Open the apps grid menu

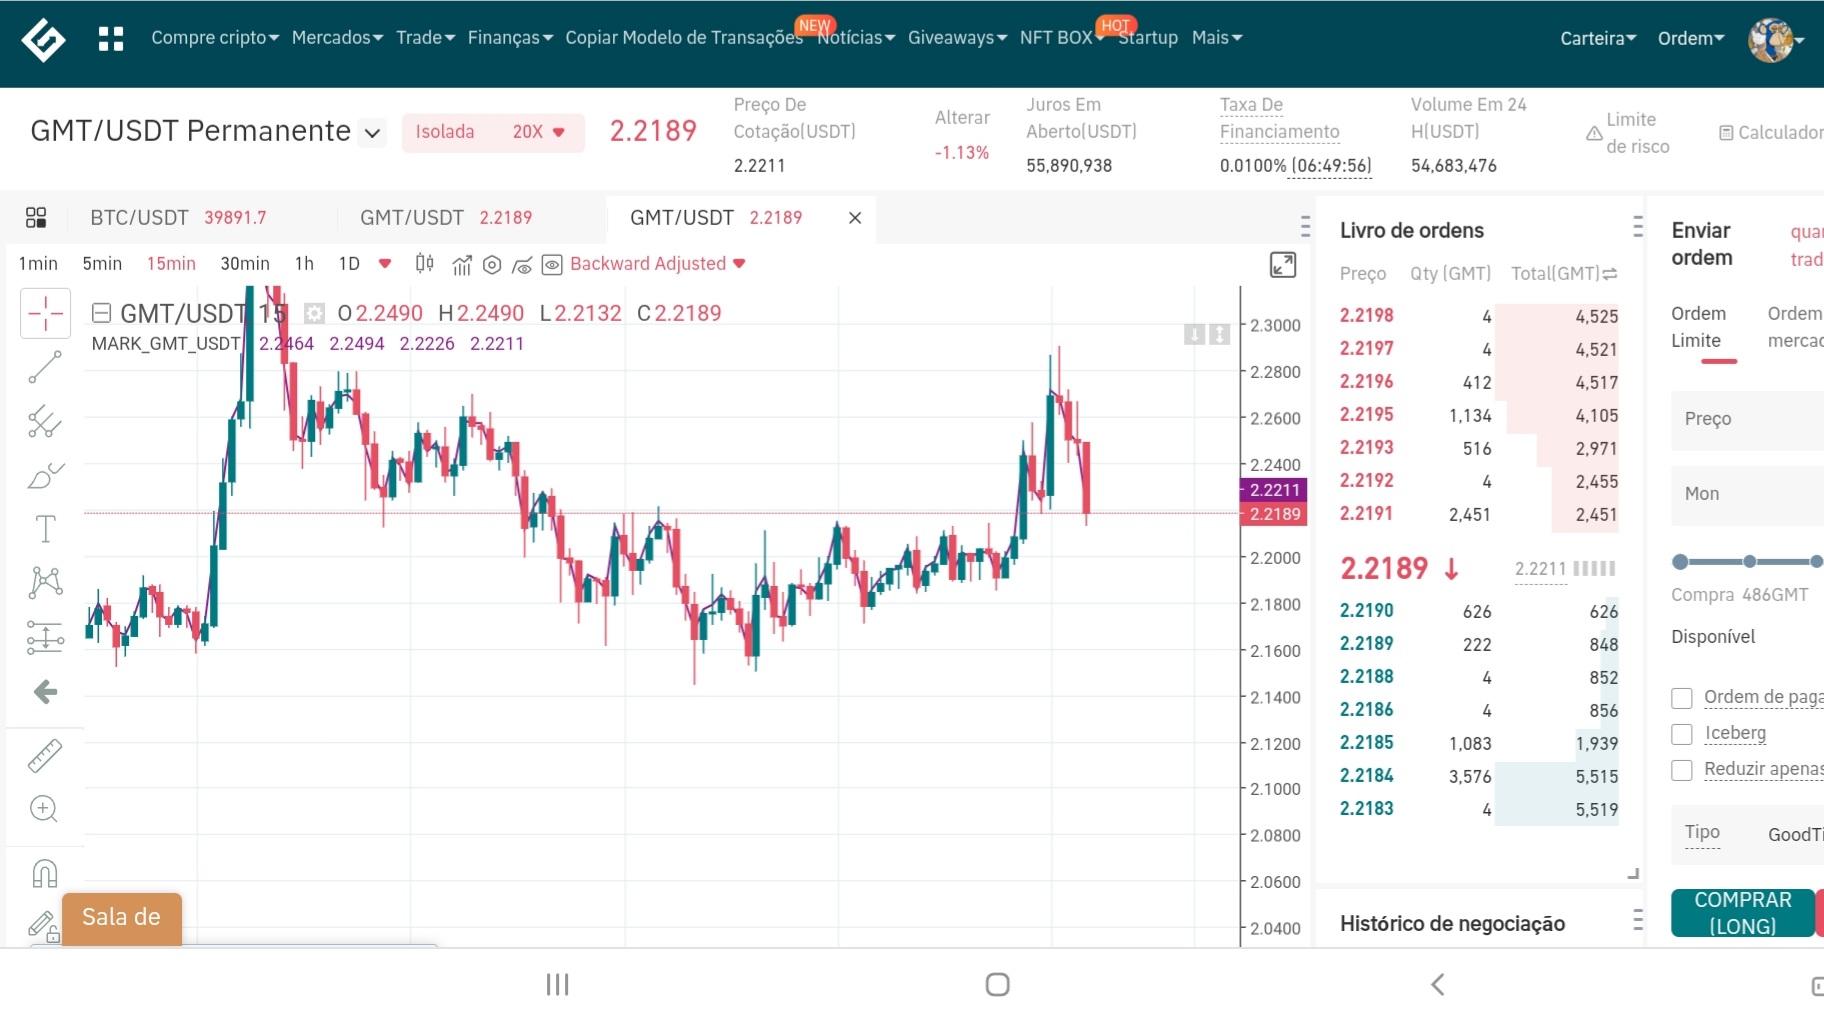click(x=111, y=39)
